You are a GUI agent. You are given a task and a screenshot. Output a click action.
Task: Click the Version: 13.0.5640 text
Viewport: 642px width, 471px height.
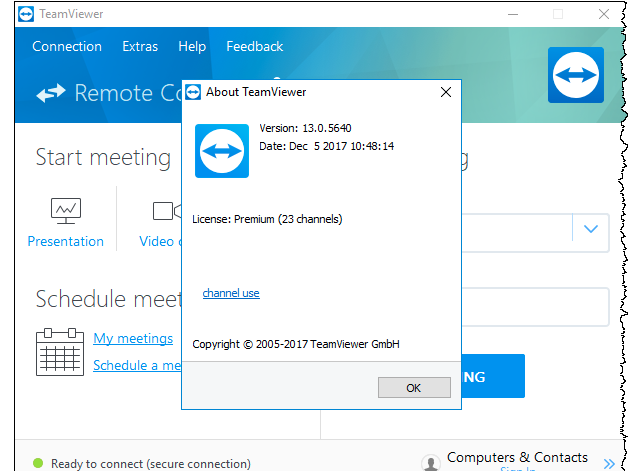[305, 128]
